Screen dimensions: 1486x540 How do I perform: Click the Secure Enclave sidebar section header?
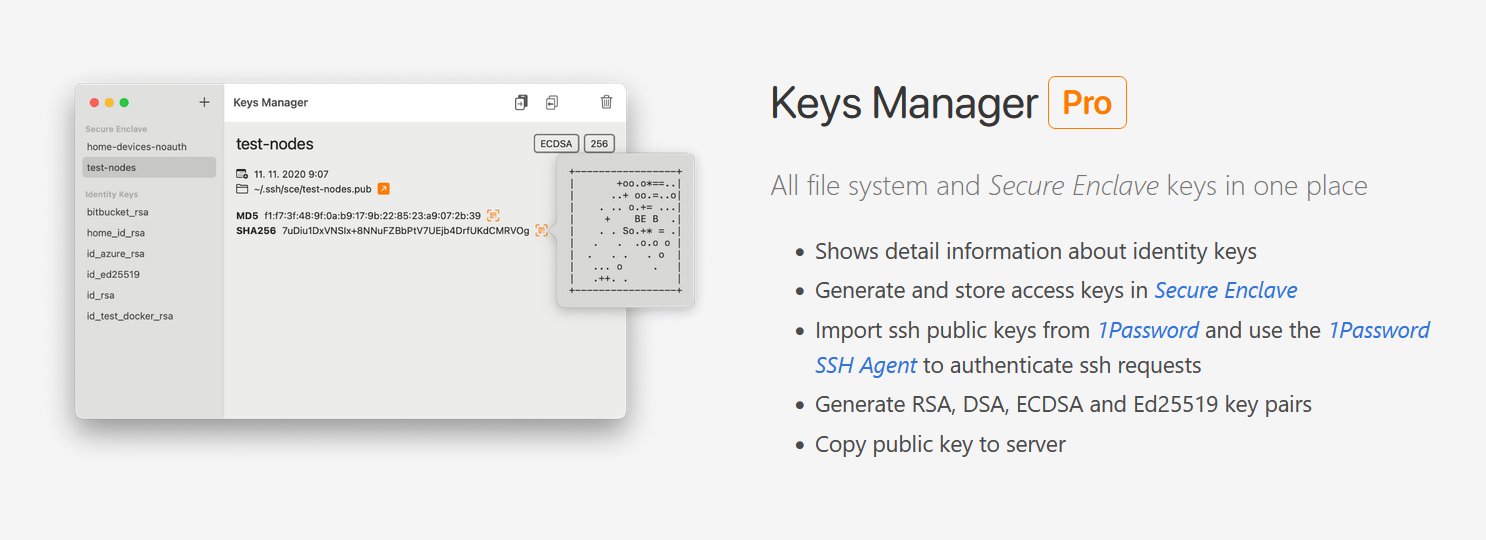pos(116,129)
